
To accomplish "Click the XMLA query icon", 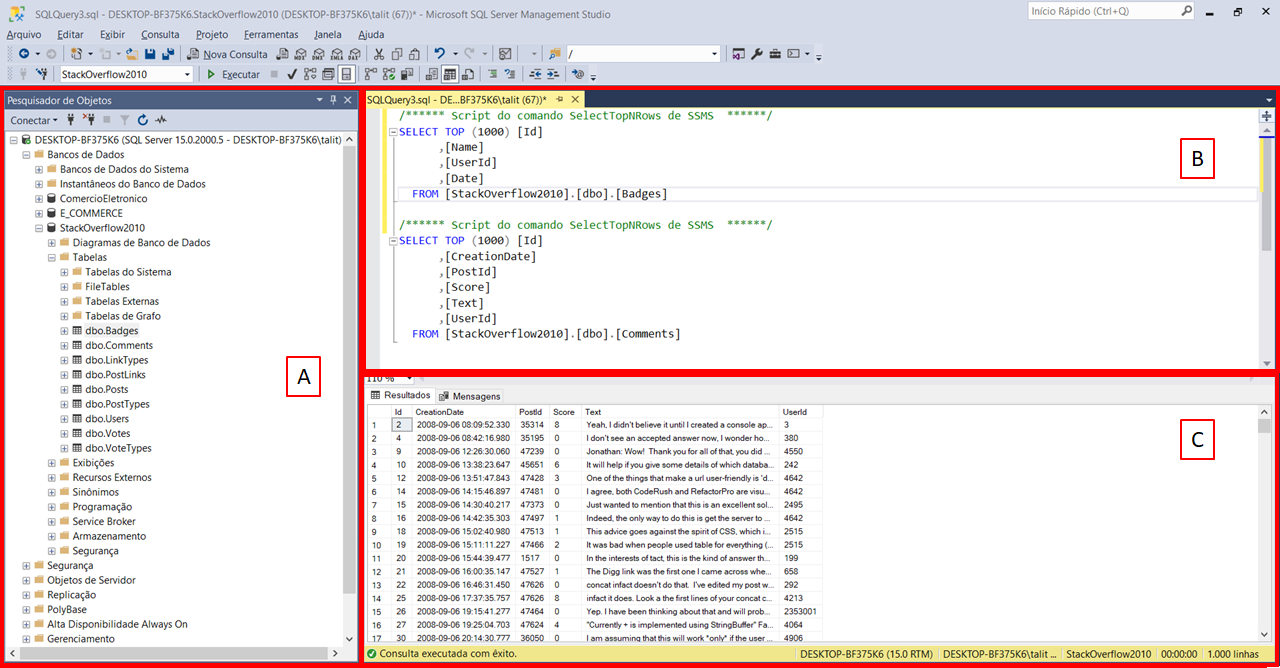I will click(337, 54).
